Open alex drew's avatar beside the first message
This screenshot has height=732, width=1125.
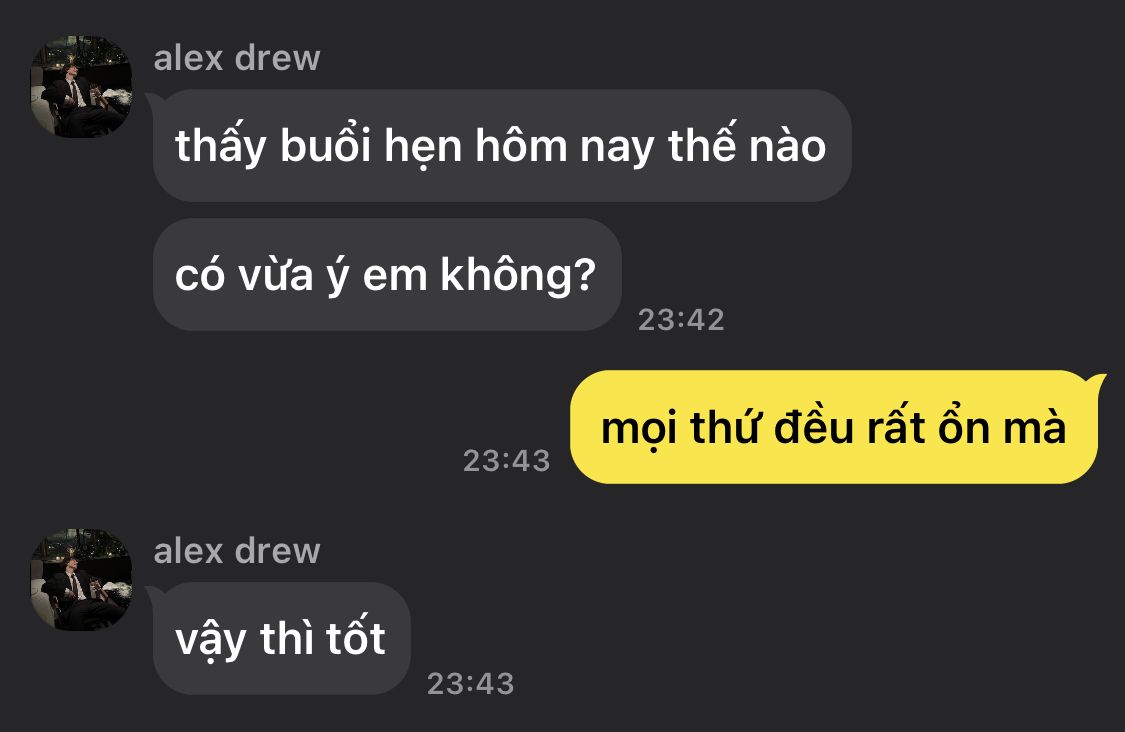click(x=81, y=86)
